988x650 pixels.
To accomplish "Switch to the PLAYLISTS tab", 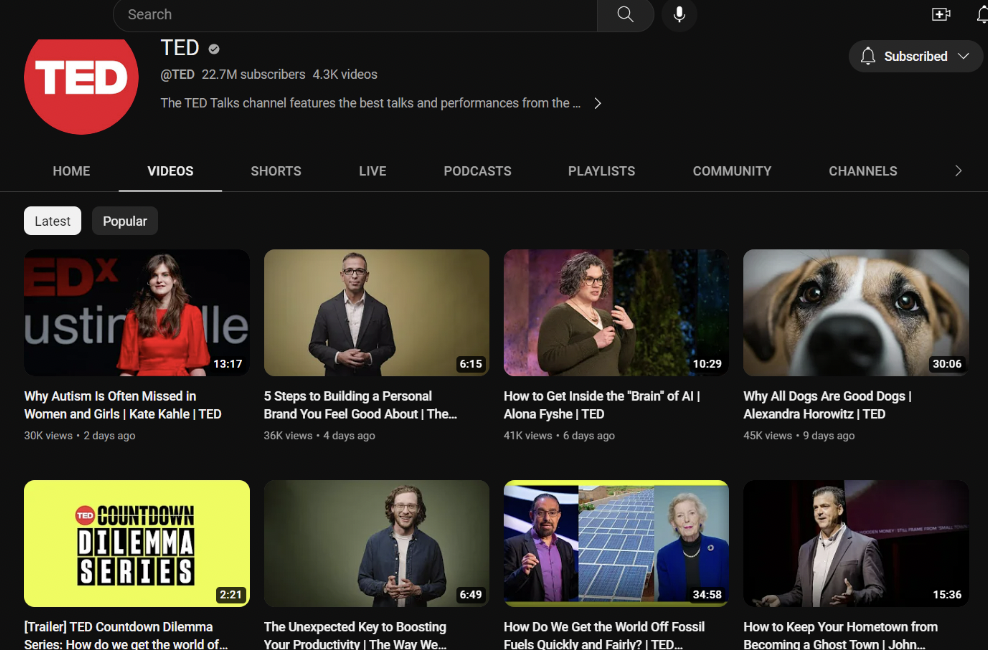I will [x=601, y=171].
